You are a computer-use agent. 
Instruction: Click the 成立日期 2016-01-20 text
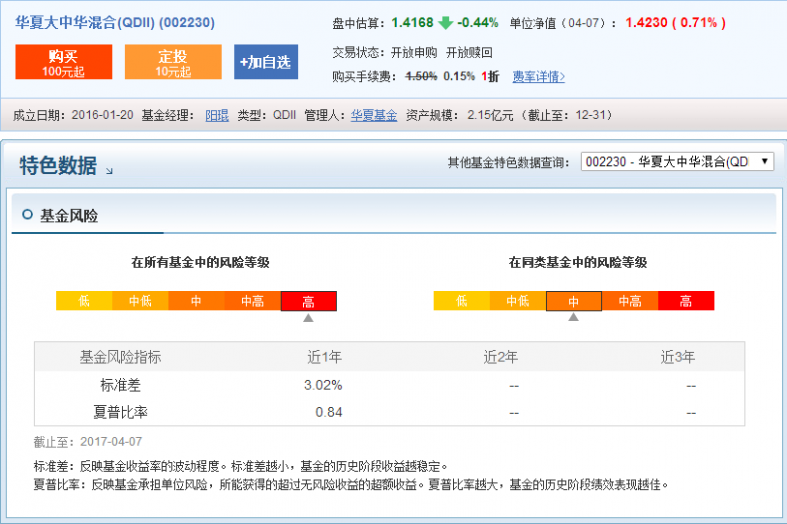pos(73,115)
